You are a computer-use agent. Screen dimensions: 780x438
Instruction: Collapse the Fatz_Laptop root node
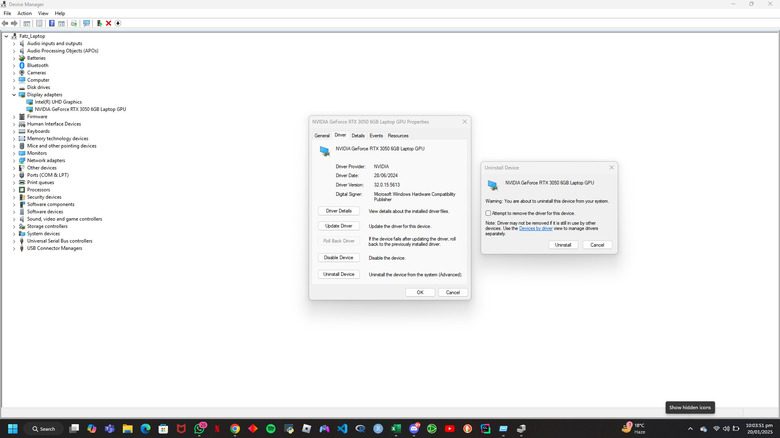point(6,36)
